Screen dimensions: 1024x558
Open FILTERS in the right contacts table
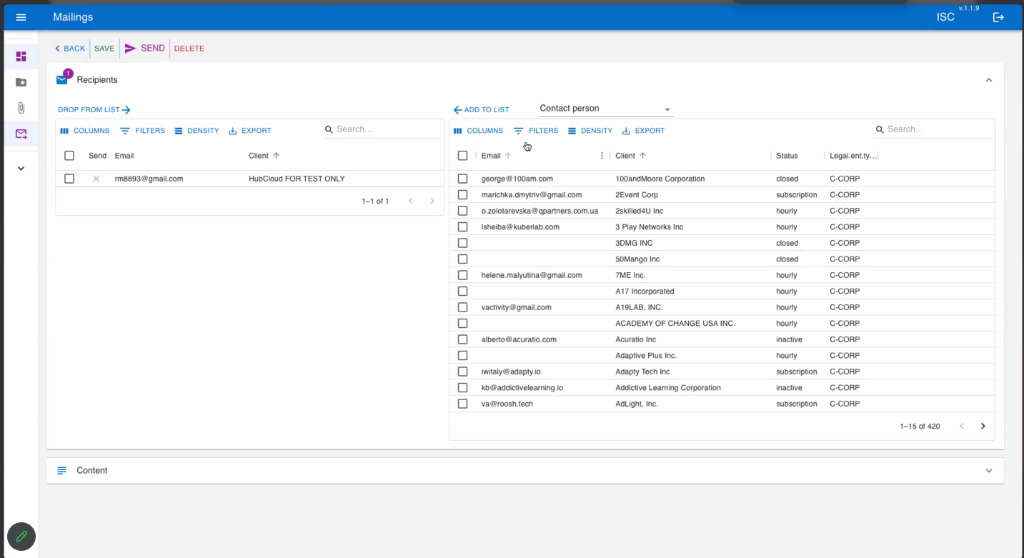pyautogui.click(x=536, y=131)
